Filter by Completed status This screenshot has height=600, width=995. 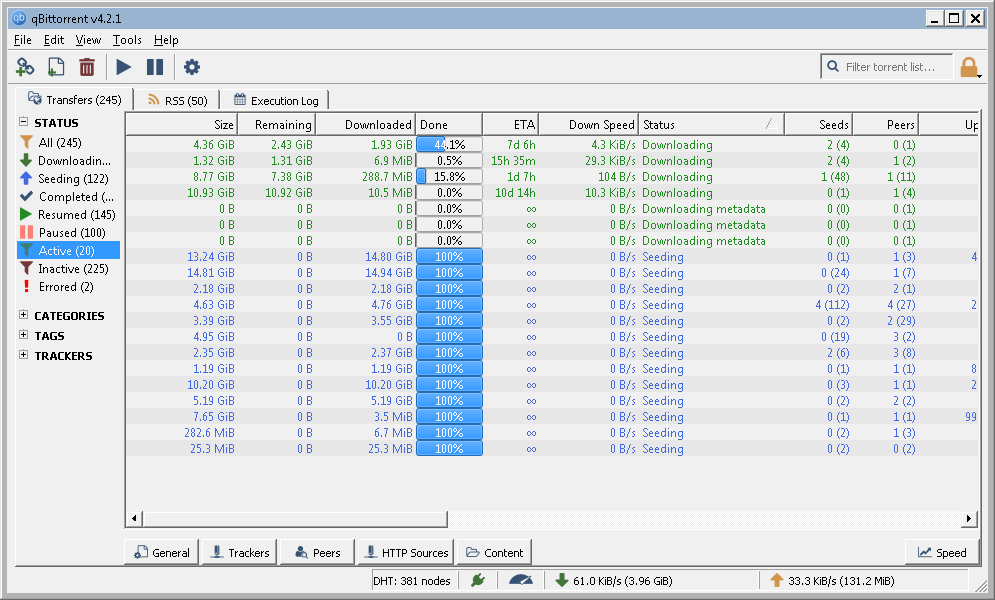69,197
